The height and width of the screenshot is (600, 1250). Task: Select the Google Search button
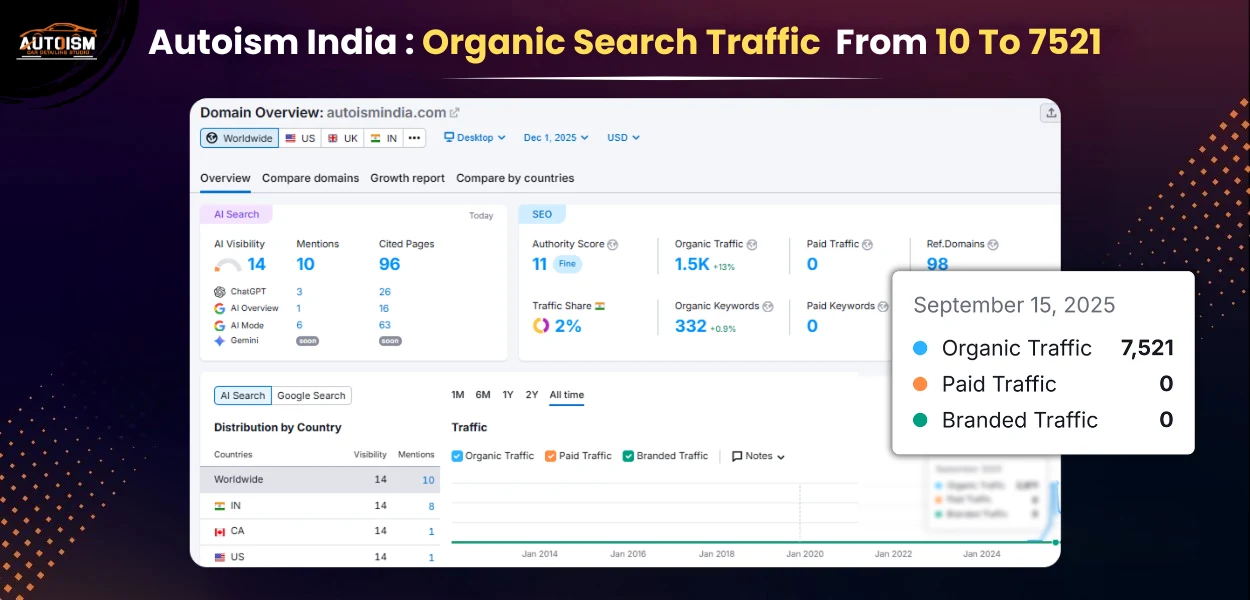click(311, 396)
